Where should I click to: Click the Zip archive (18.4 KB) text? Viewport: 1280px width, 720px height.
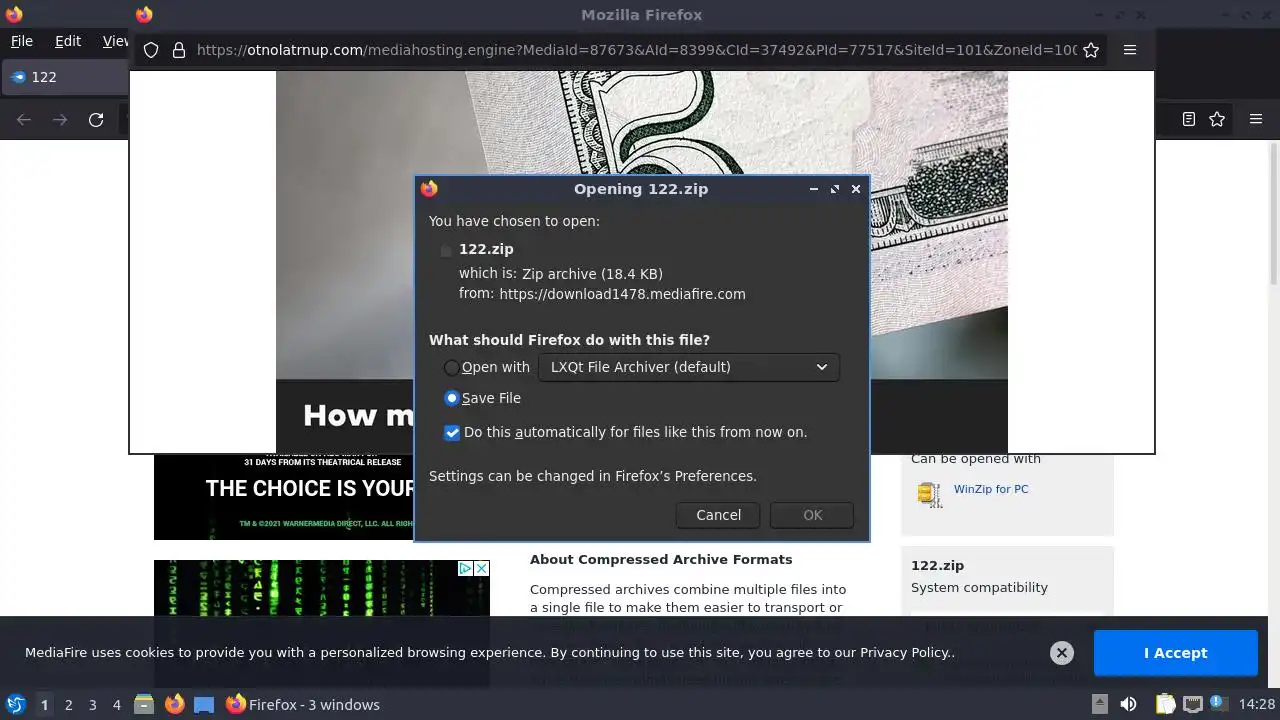pyautogui.click(x=592, y=274)
